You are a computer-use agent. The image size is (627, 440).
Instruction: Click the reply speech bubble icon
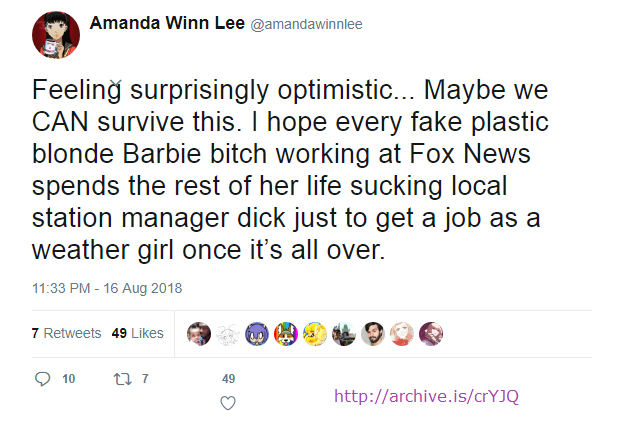pyautogui.click(x=42, y=379)
